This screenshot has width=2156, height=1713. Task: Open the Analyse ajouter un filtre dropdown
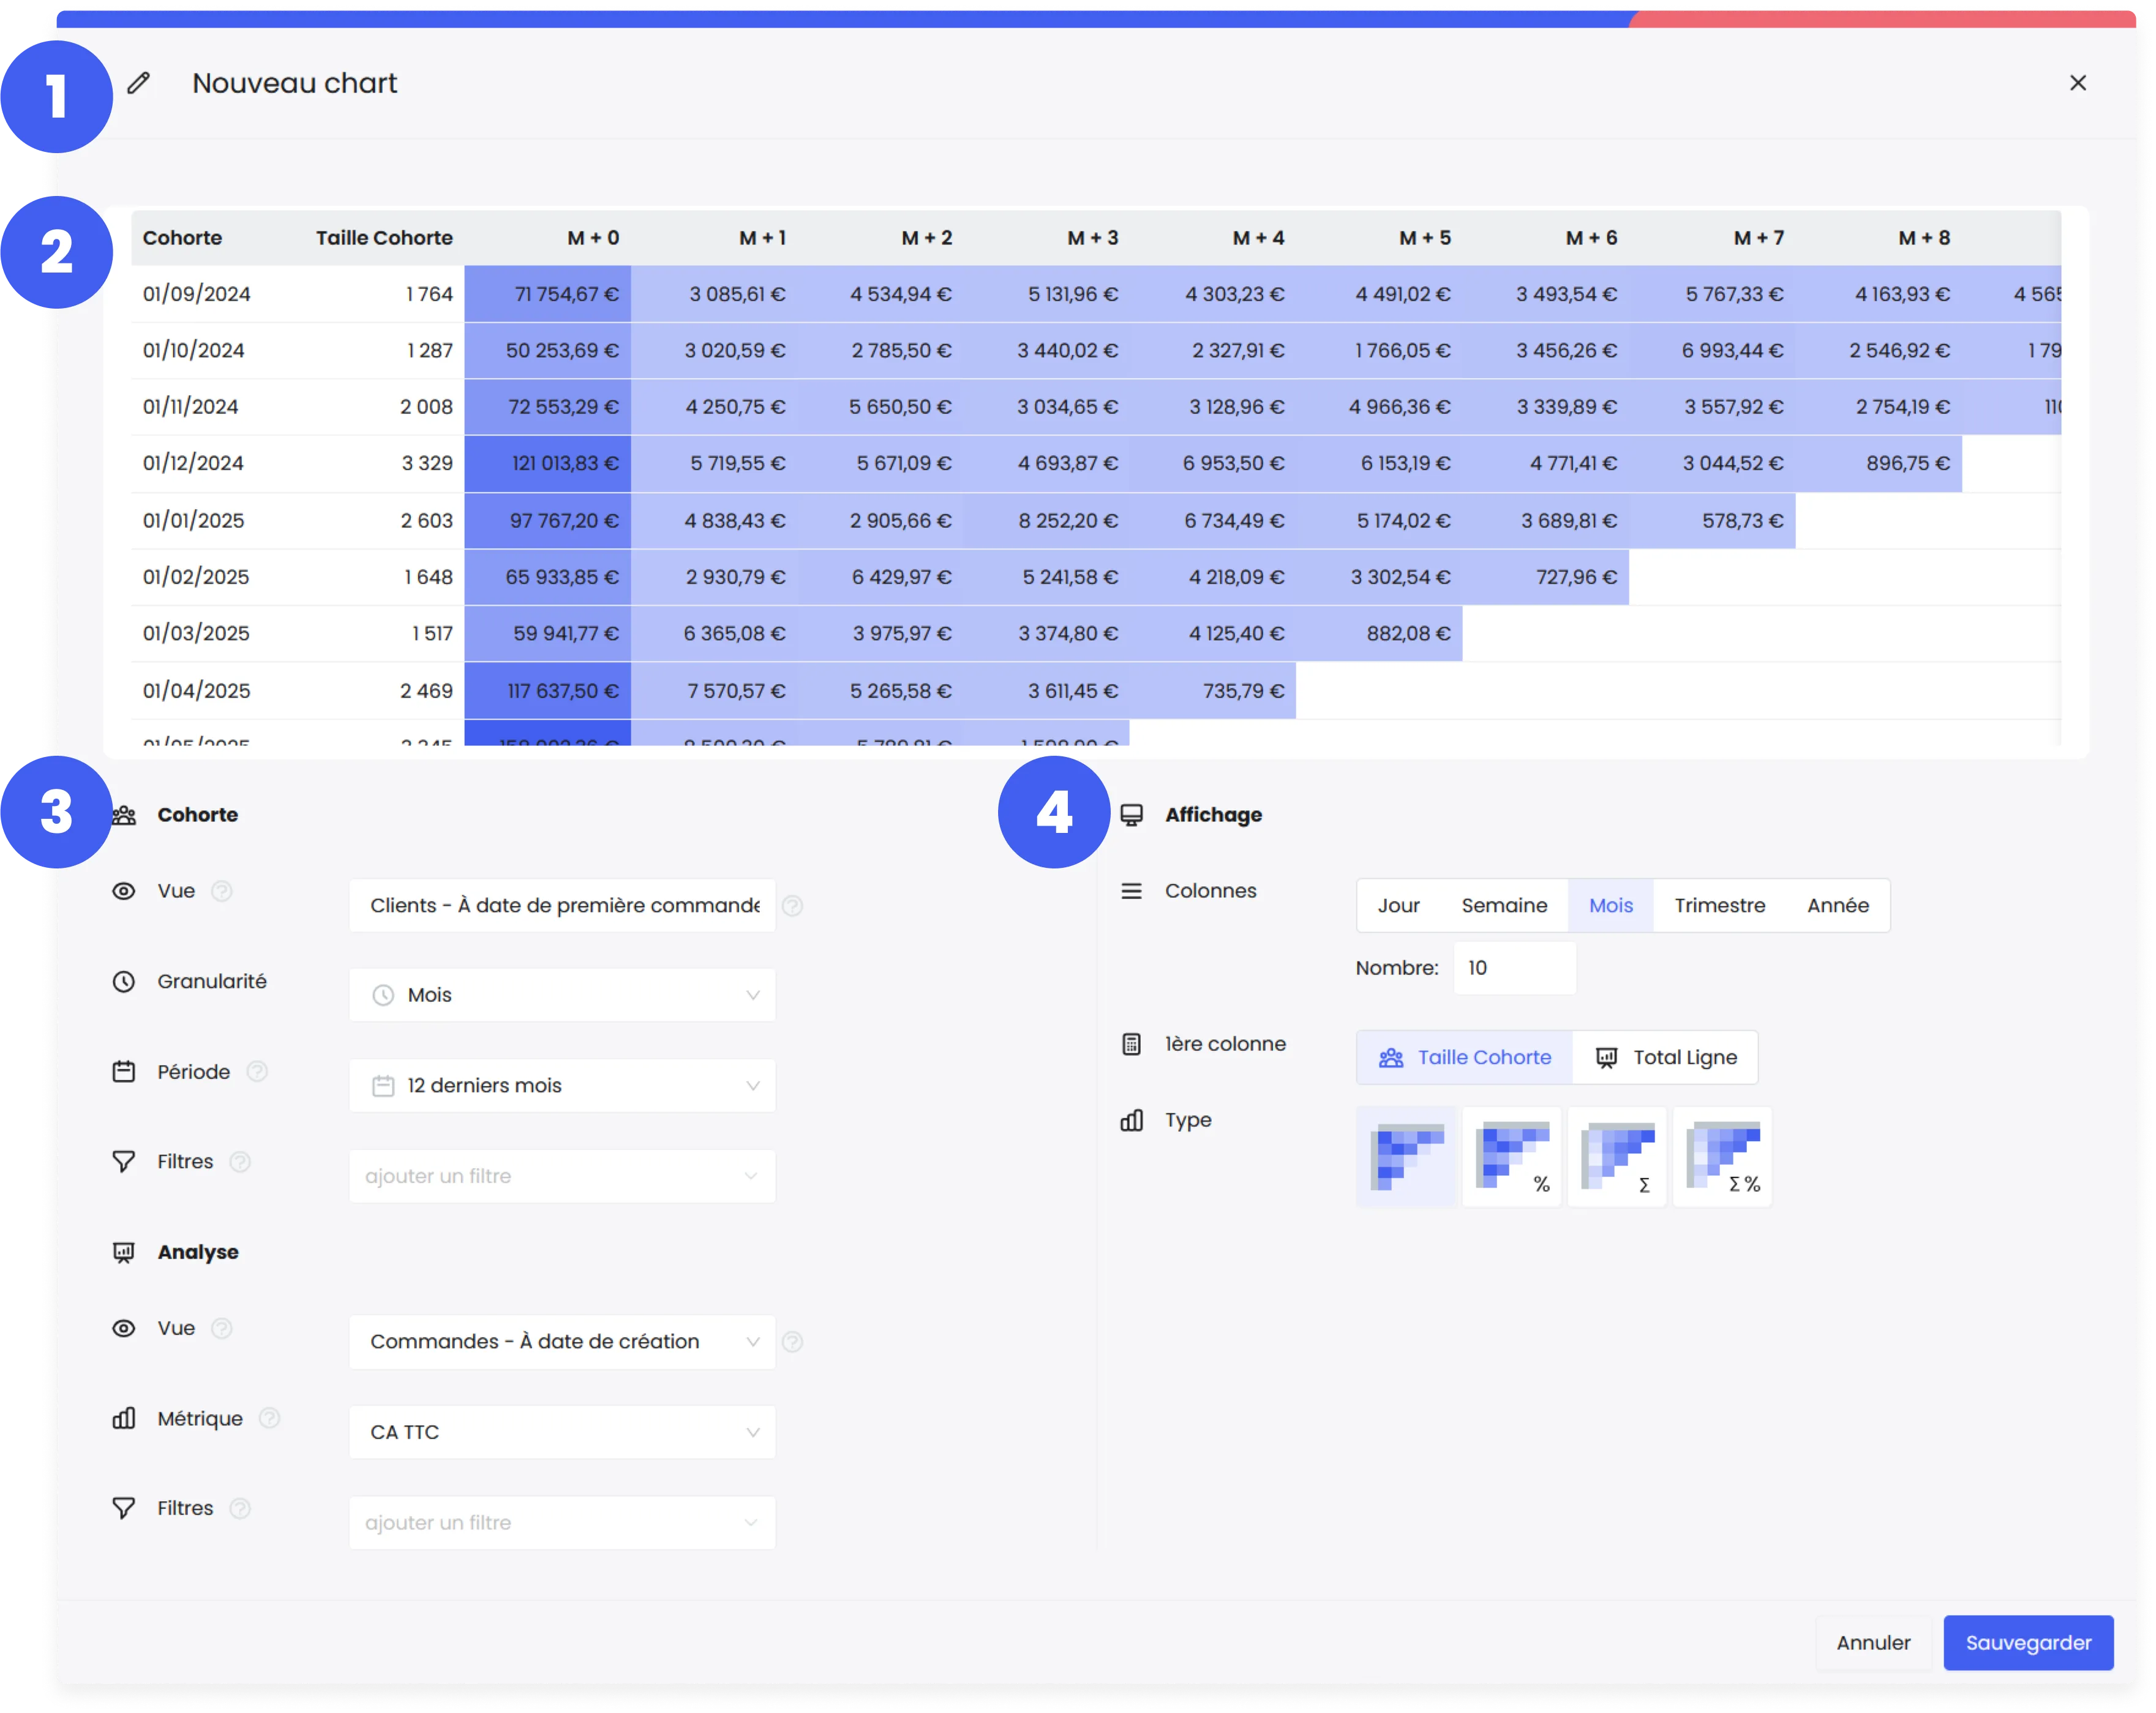pos(562,1523)
